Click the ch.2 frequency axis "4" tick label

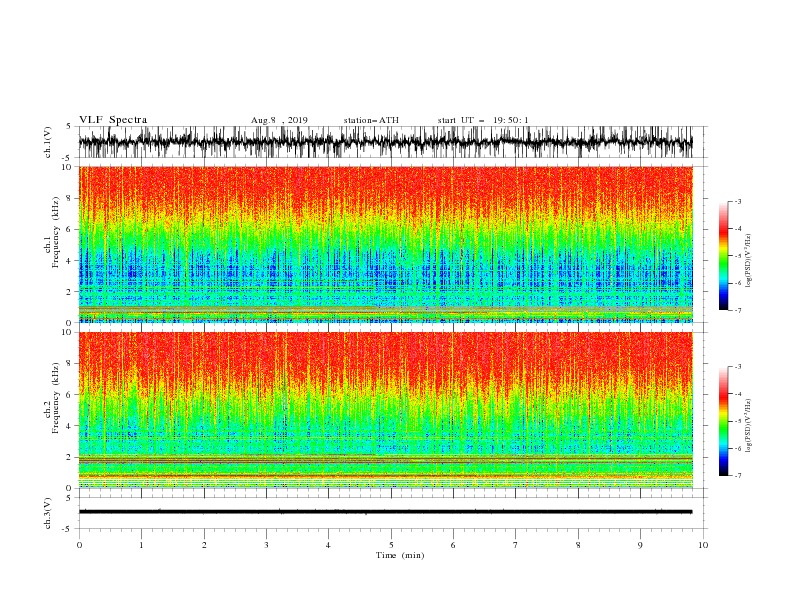70,426
